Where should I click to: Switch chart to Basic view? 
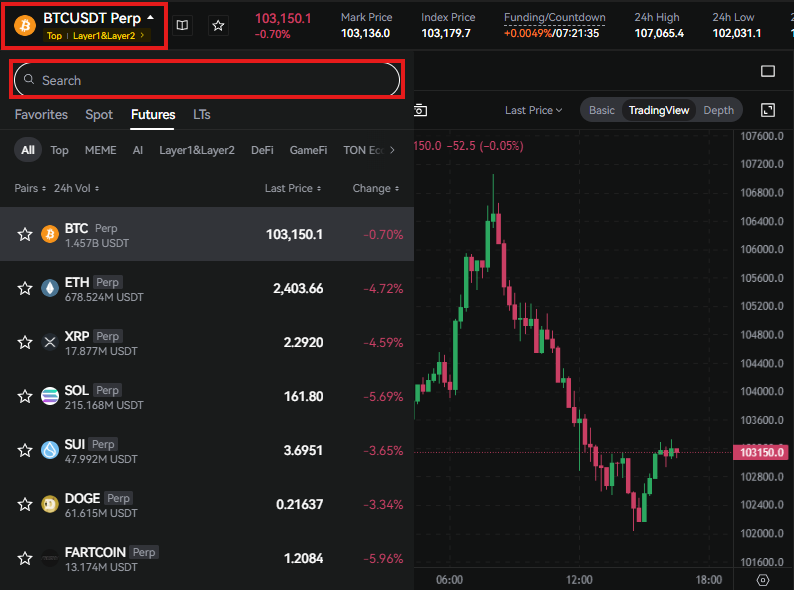pyautogui.click(x=602, y=110)
